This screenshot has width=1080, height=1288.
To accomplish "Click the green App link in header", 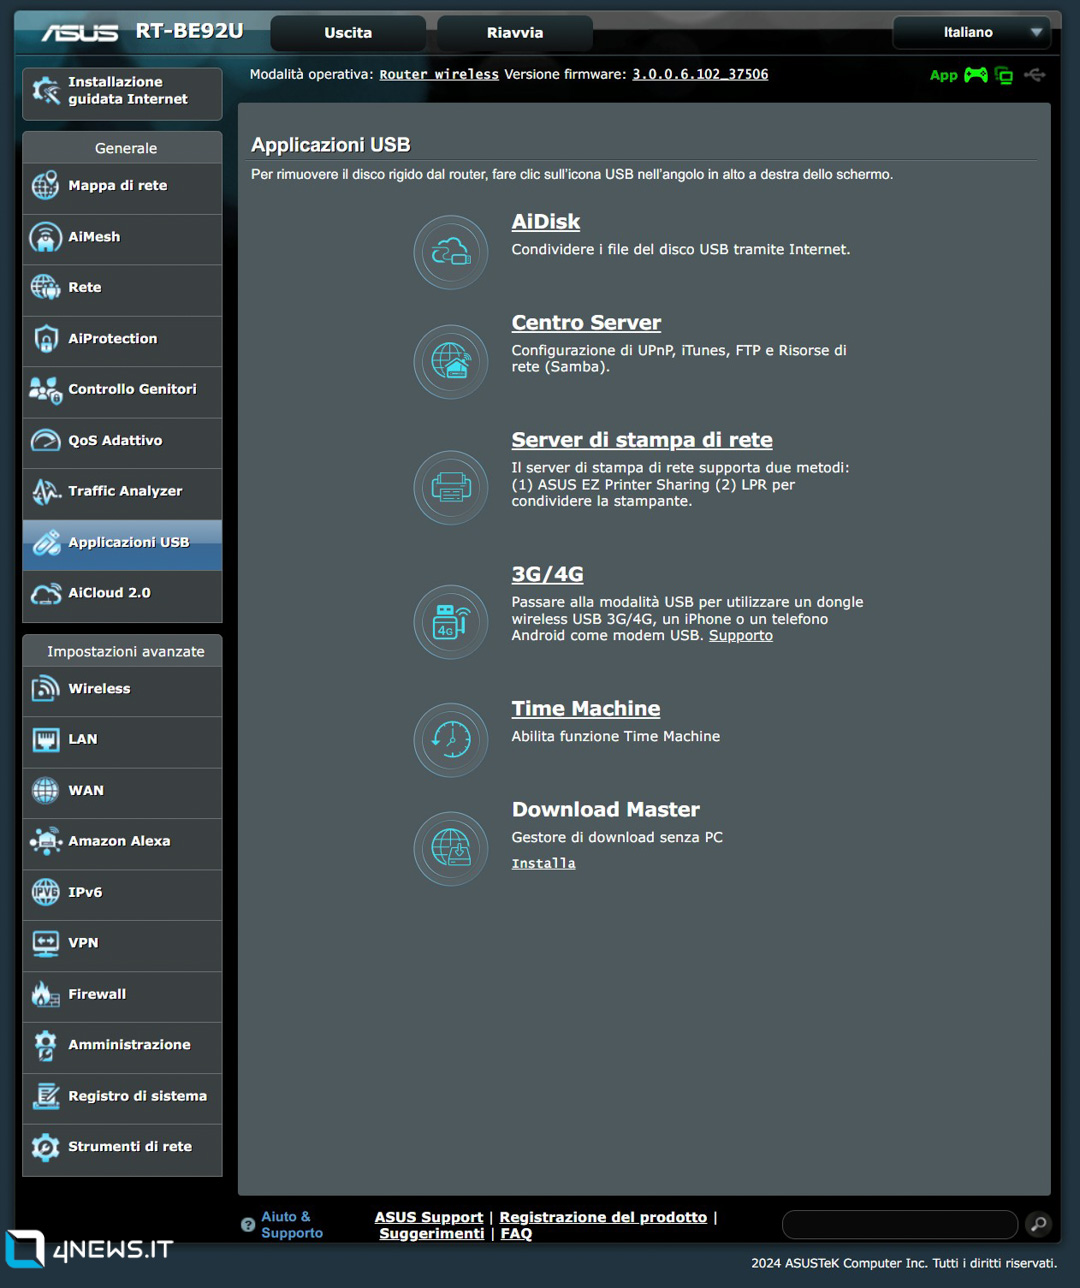I will (944, 75).
